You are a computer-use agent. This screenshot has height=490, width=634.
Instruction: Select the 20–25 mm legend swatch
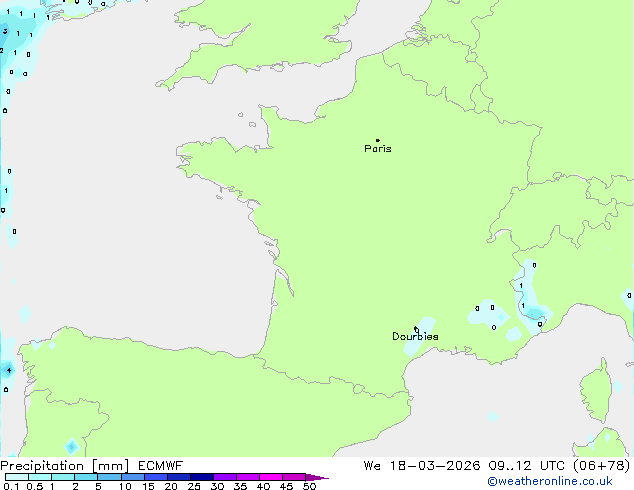pyautogui.click(x=179, y=477)
